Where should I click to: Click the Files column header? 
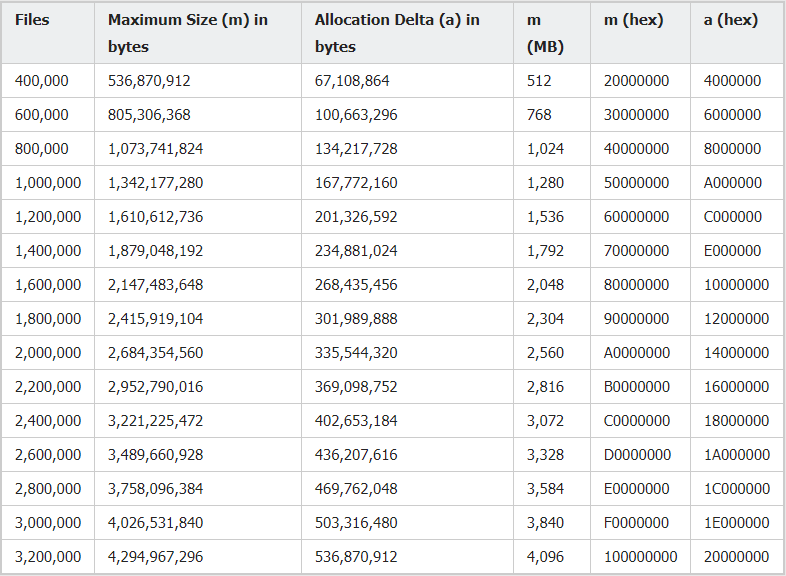click(x=32, y=20)
